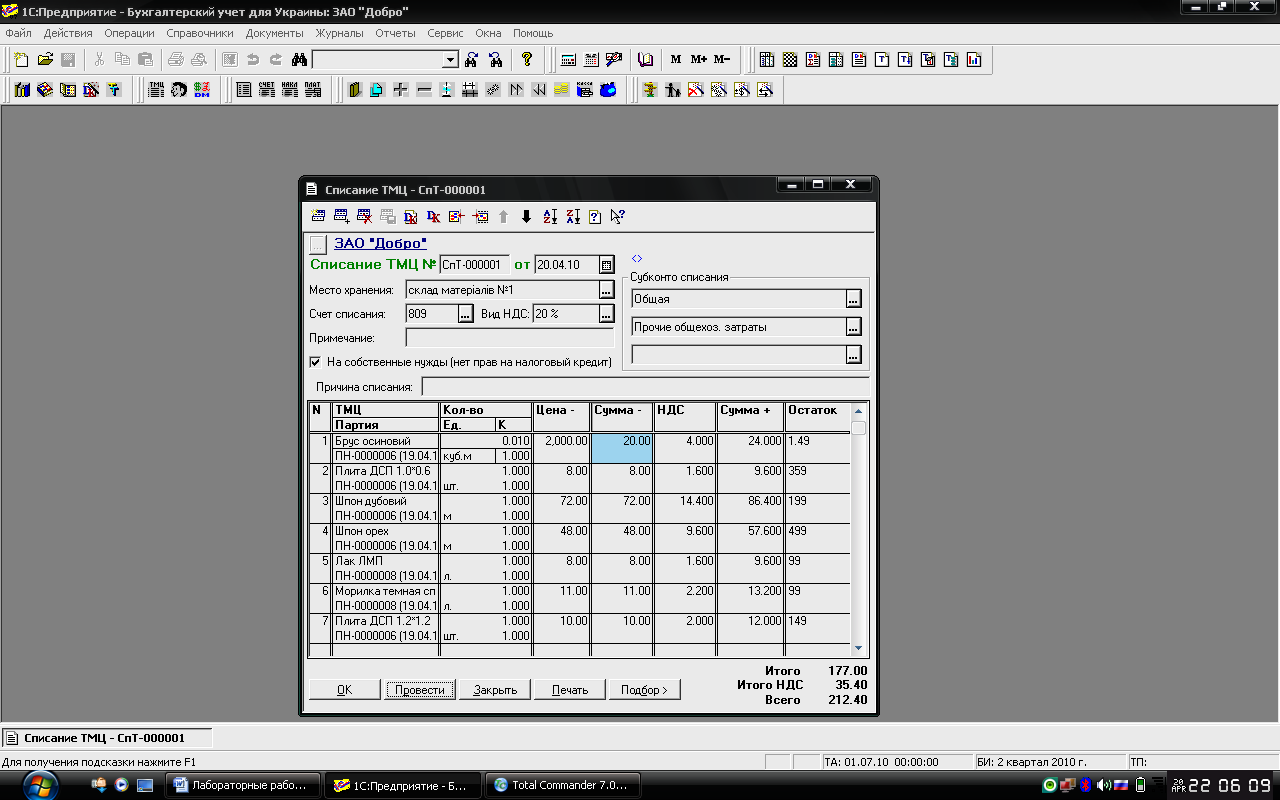This screenshot has width=1280, height=800.
Task: Click the $ DM currency icon
Action: pyautogui.click(x=202, y=90)
